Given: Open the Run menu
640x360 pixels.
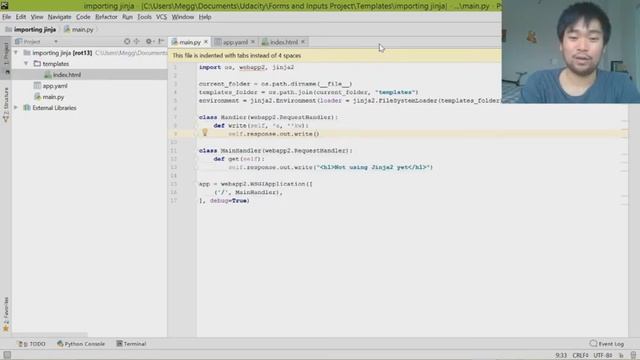Looking at the screenshot, I should coord(127,17).
